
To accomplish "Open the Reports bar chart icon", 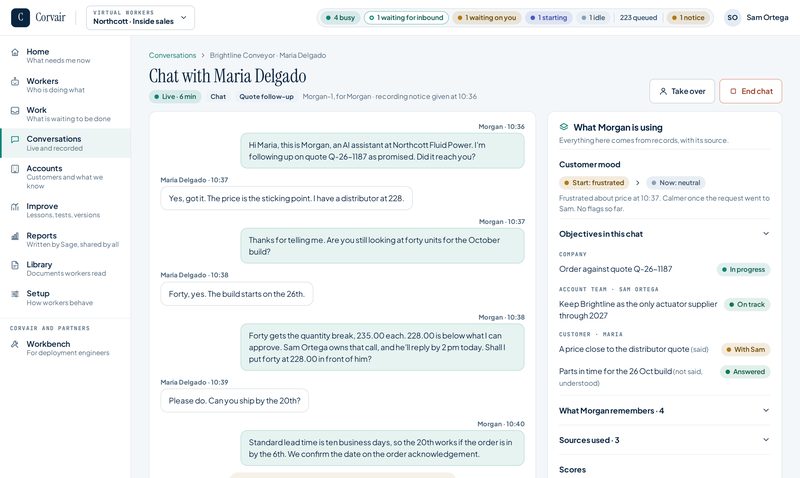I will [15, 236].
